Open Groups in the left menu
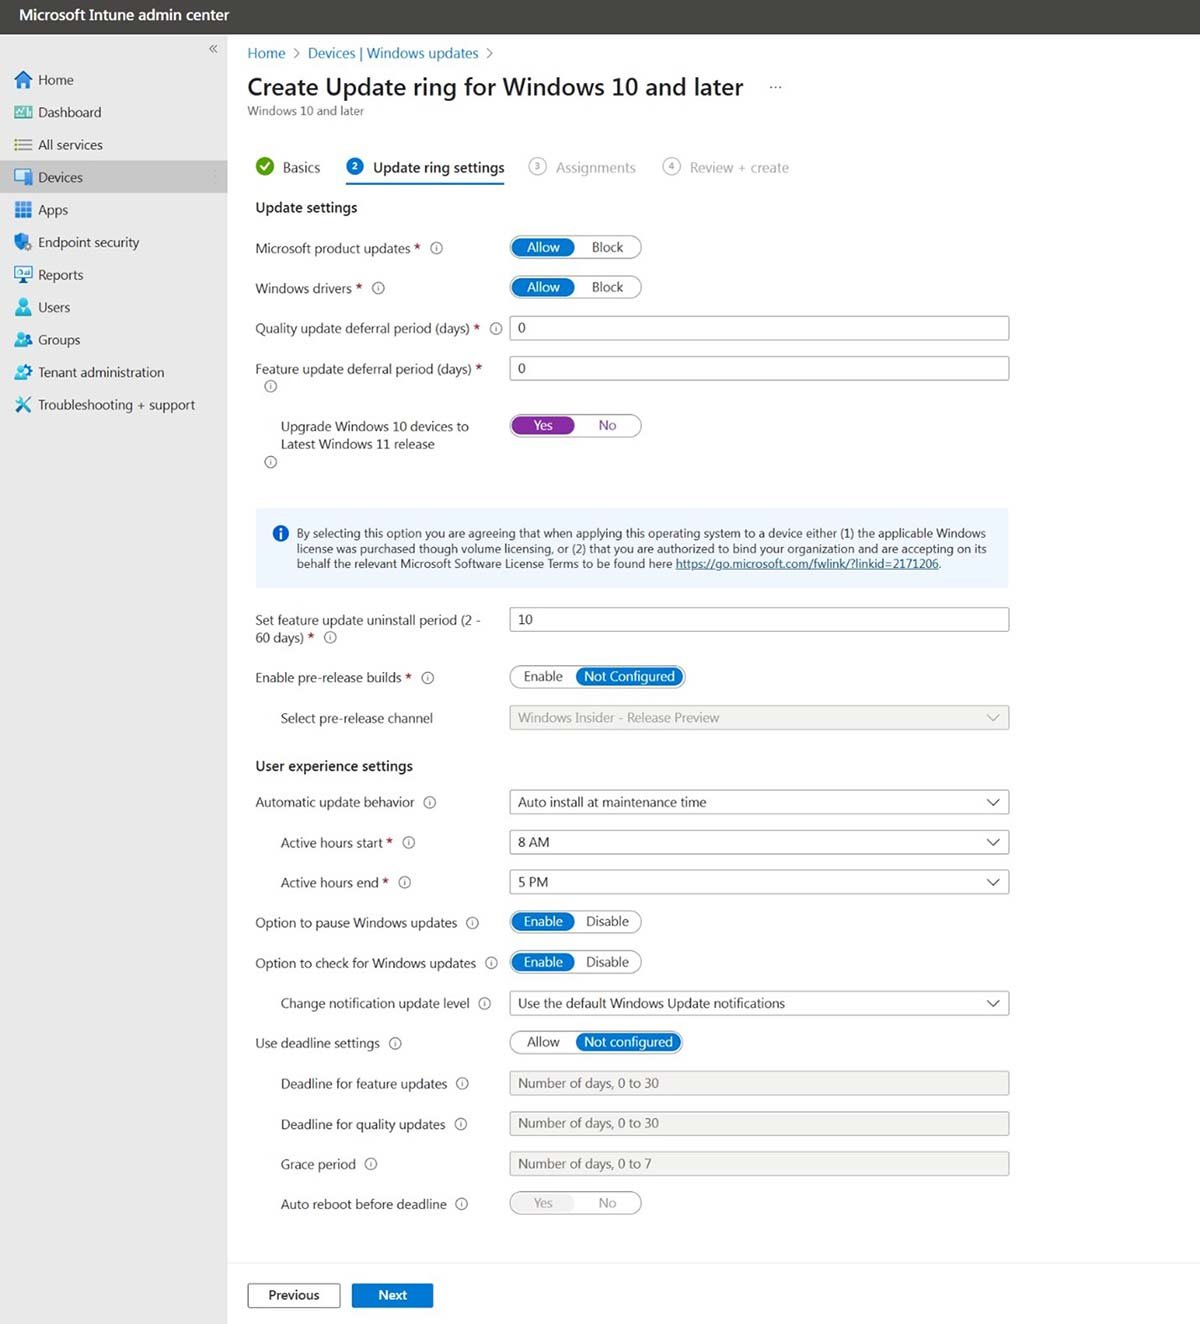 pyautogui.click(x=59, y=340)
